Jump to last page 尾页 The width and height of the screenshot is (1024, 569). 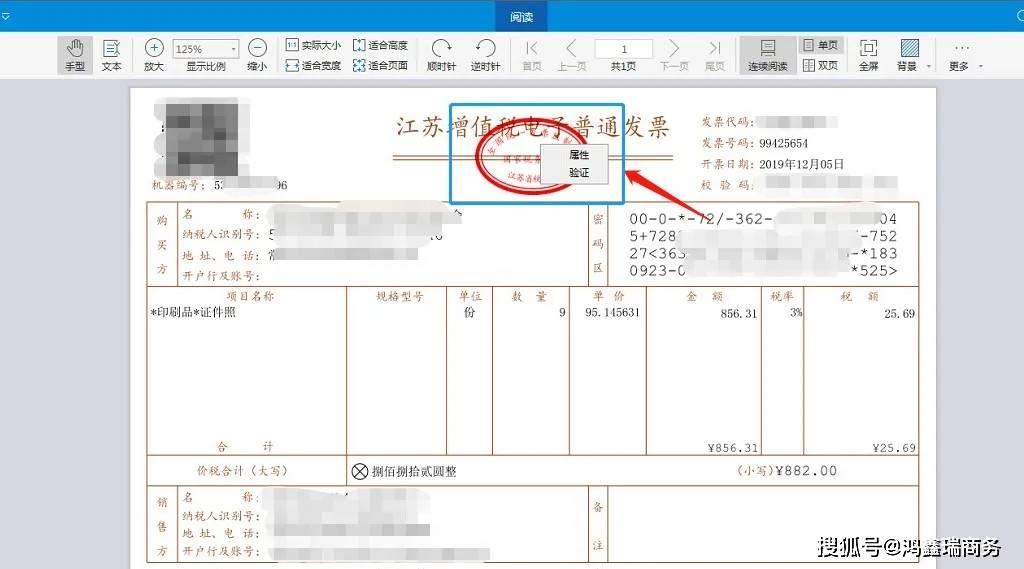tap(714, 54)
